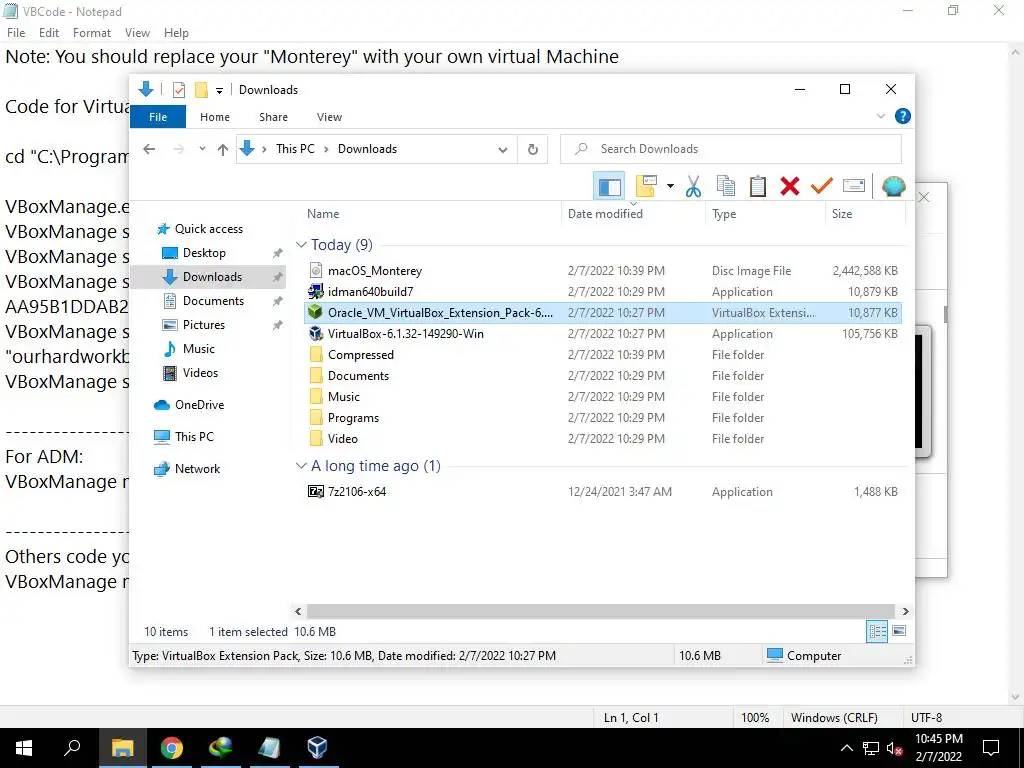Click the Notepad icon on the taskbar
The height and width of the screenshot is (768, 1024).
pos(269,748)
